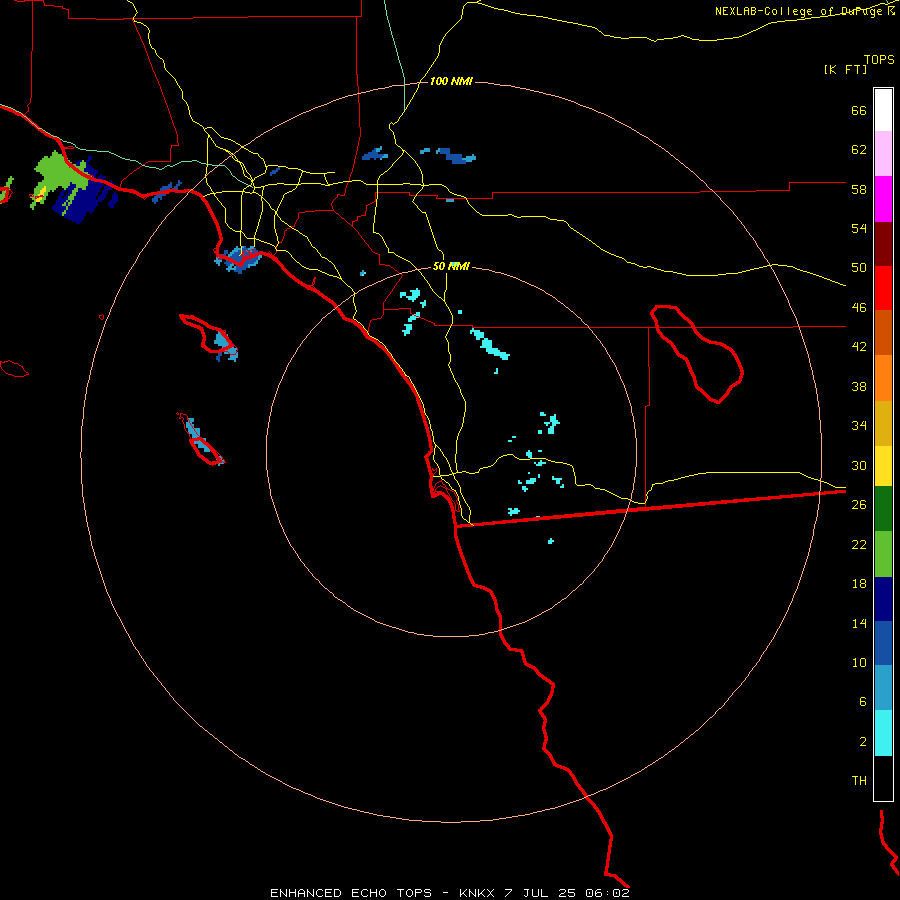Image resolution: width=900 pixels, height=900 pixels.
Task: Click the Enhanced Echo Tops KNKX caption
Action: (450, 893)
